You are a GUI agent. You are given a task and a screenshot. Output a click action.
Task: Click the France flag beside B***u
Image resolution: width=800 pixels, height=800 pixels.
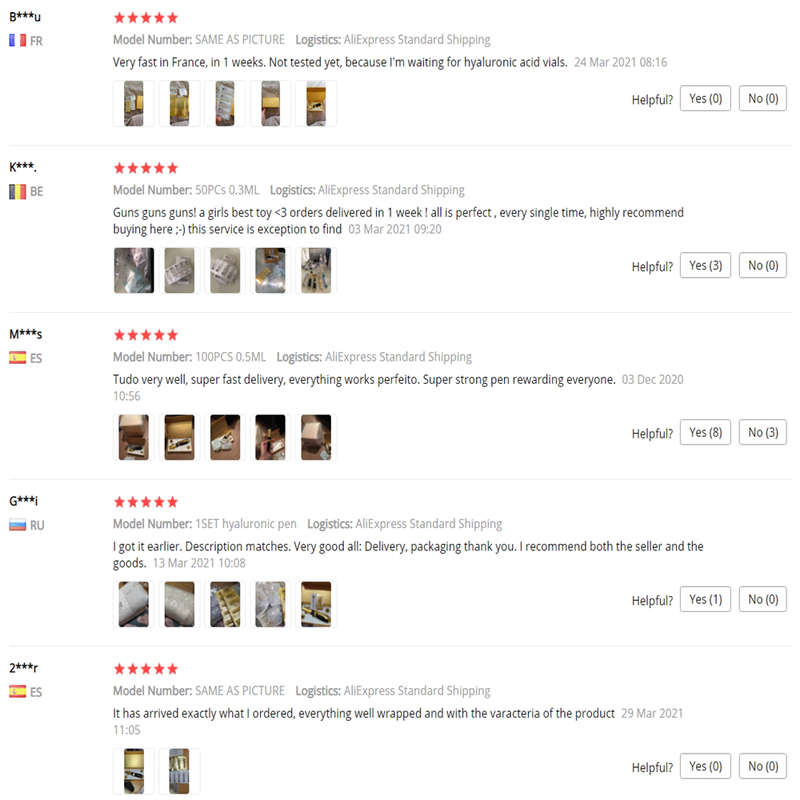[17, 41]
